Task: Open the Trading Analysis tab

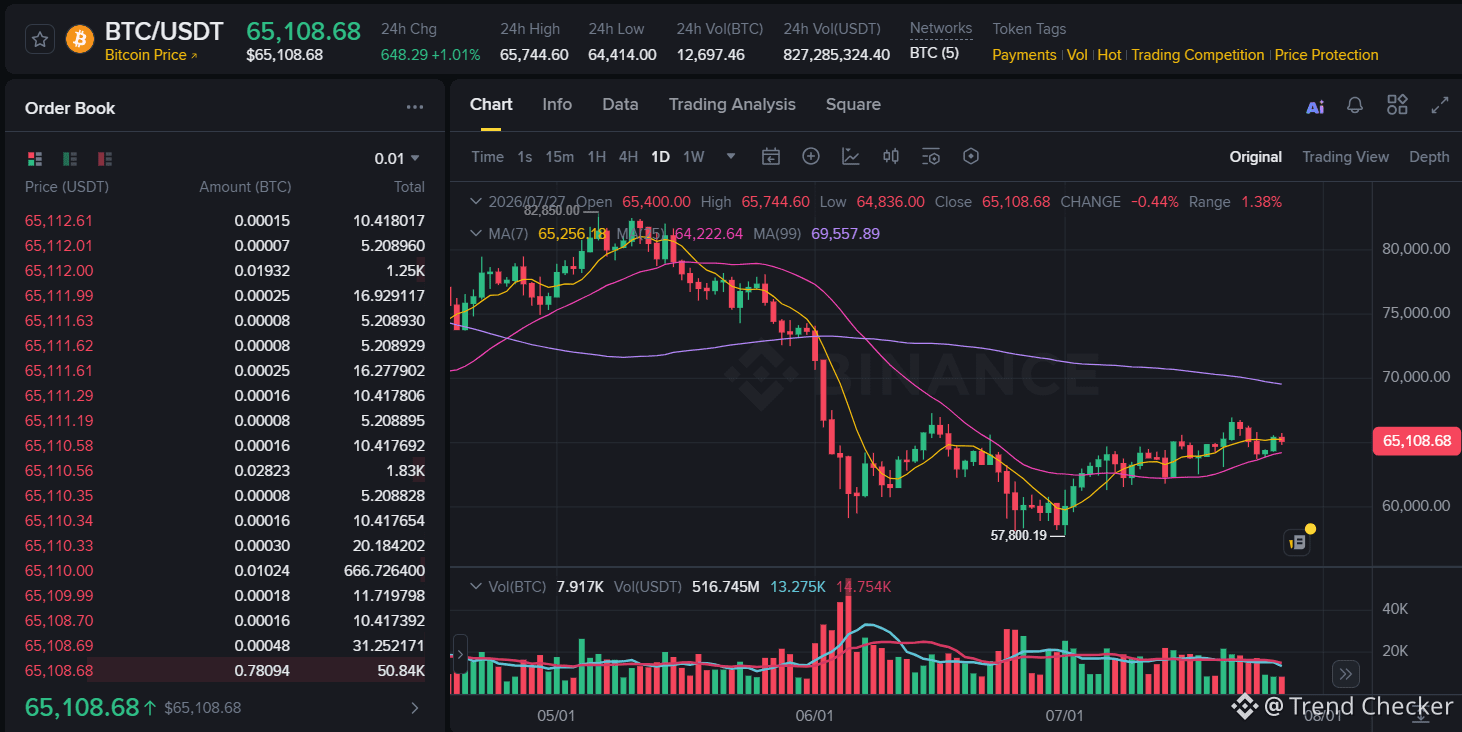Action: (732, 104)
